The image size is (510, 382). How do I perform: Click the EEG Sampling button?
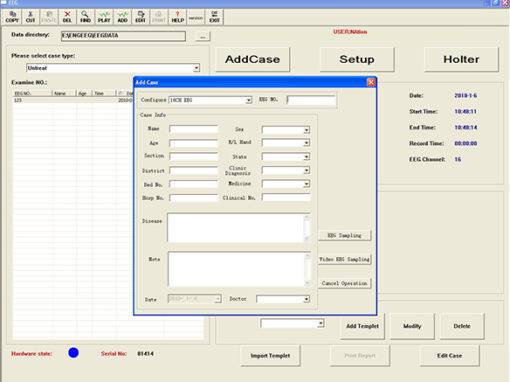[x=344, y=235]
